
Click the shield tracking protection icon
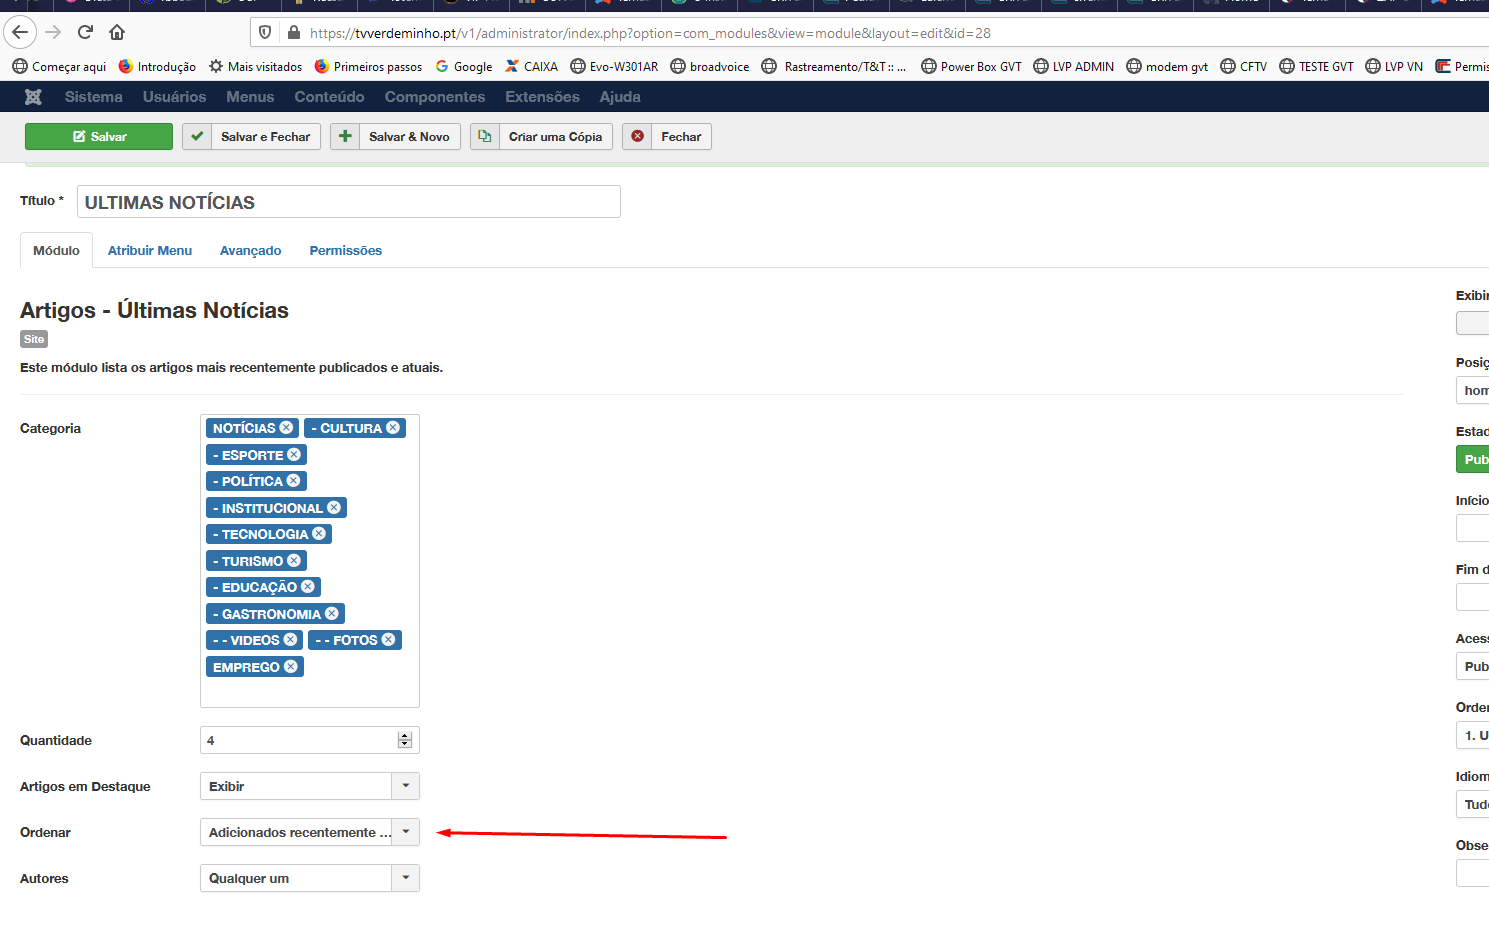(x=265, y=33)
